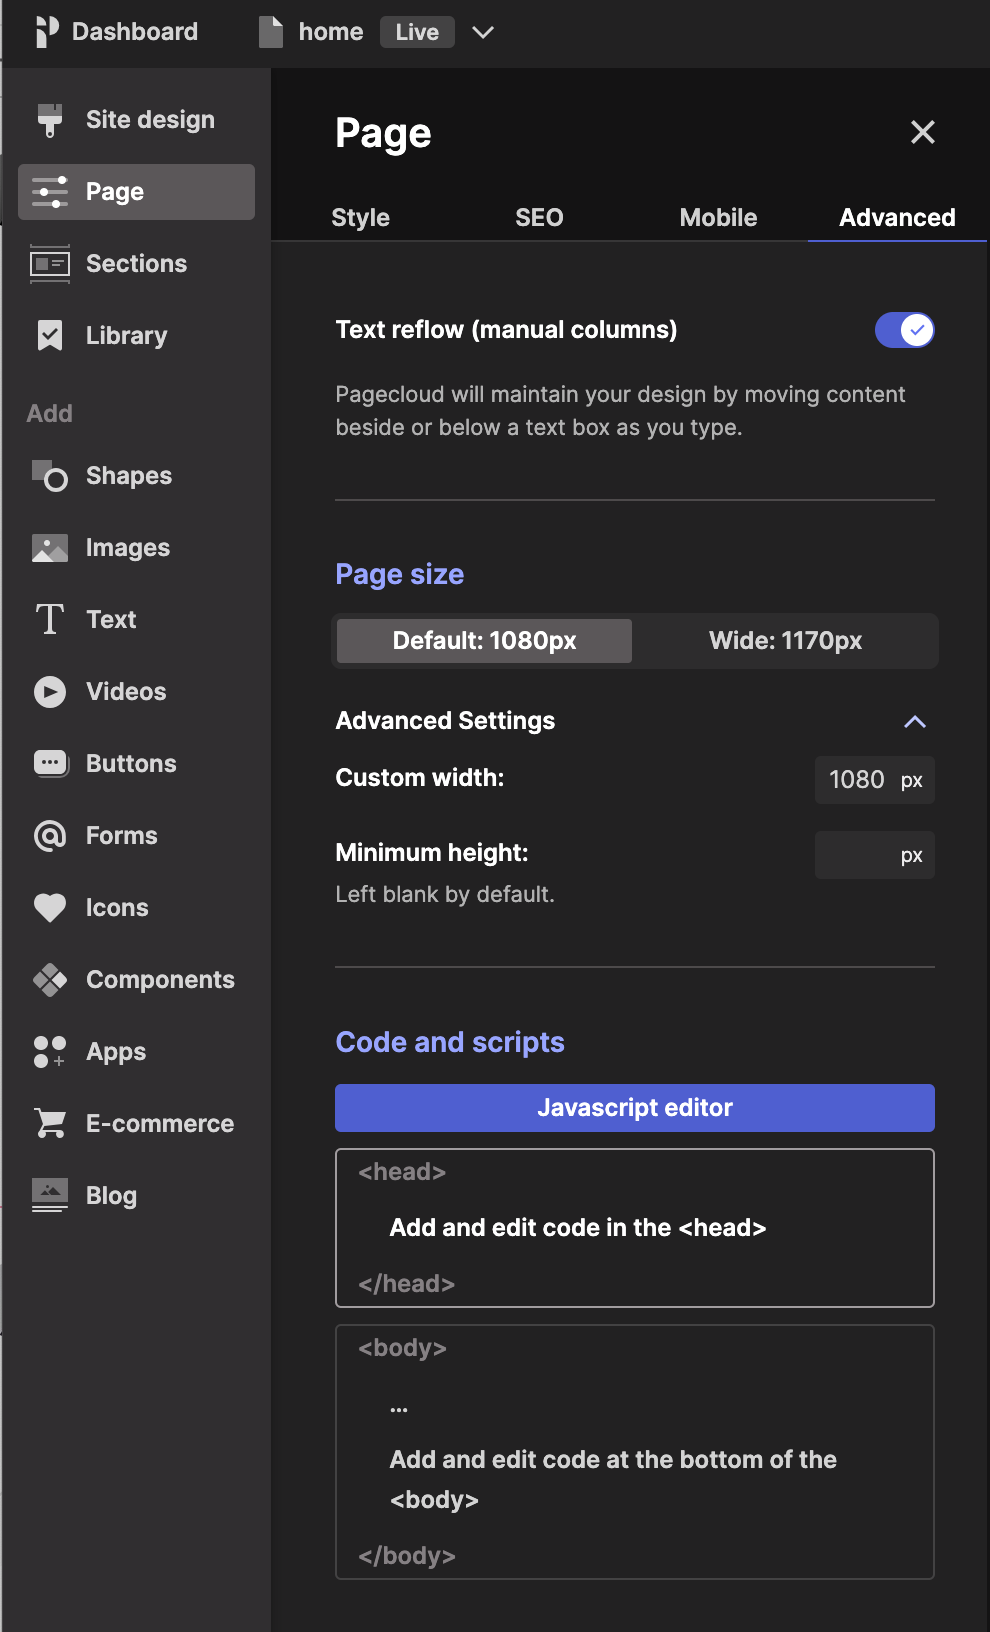Choose the Videos play icon

click(49, 692)
